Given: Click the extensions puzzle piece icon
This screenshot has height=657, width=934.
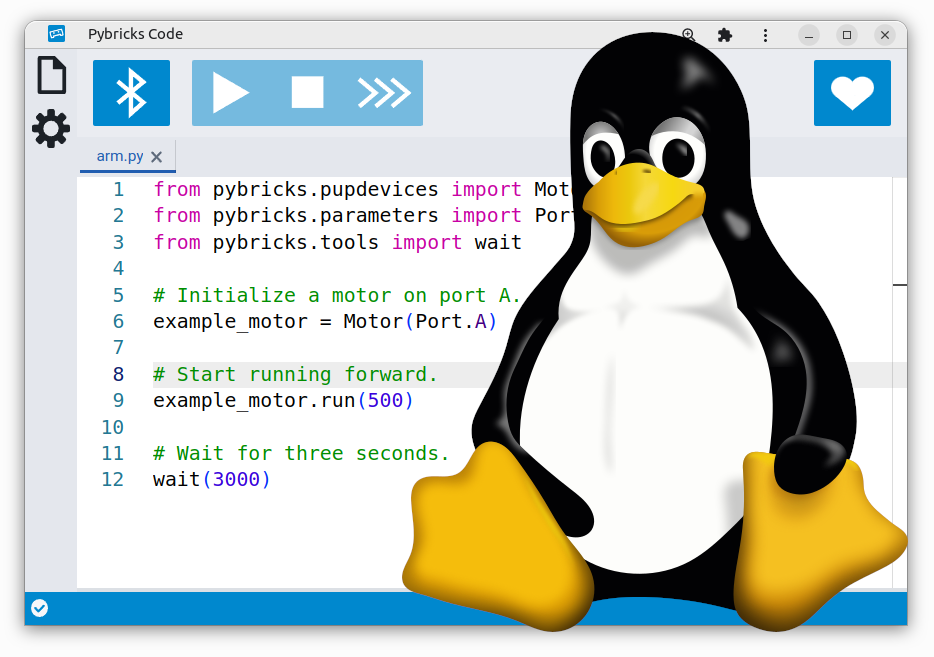Looking at the screenshot, I should tap(725, 35).
